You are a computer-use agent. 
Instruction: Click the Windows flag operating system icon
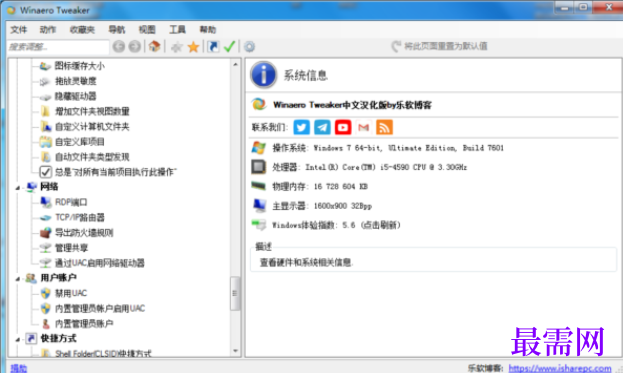coord(259,147)
